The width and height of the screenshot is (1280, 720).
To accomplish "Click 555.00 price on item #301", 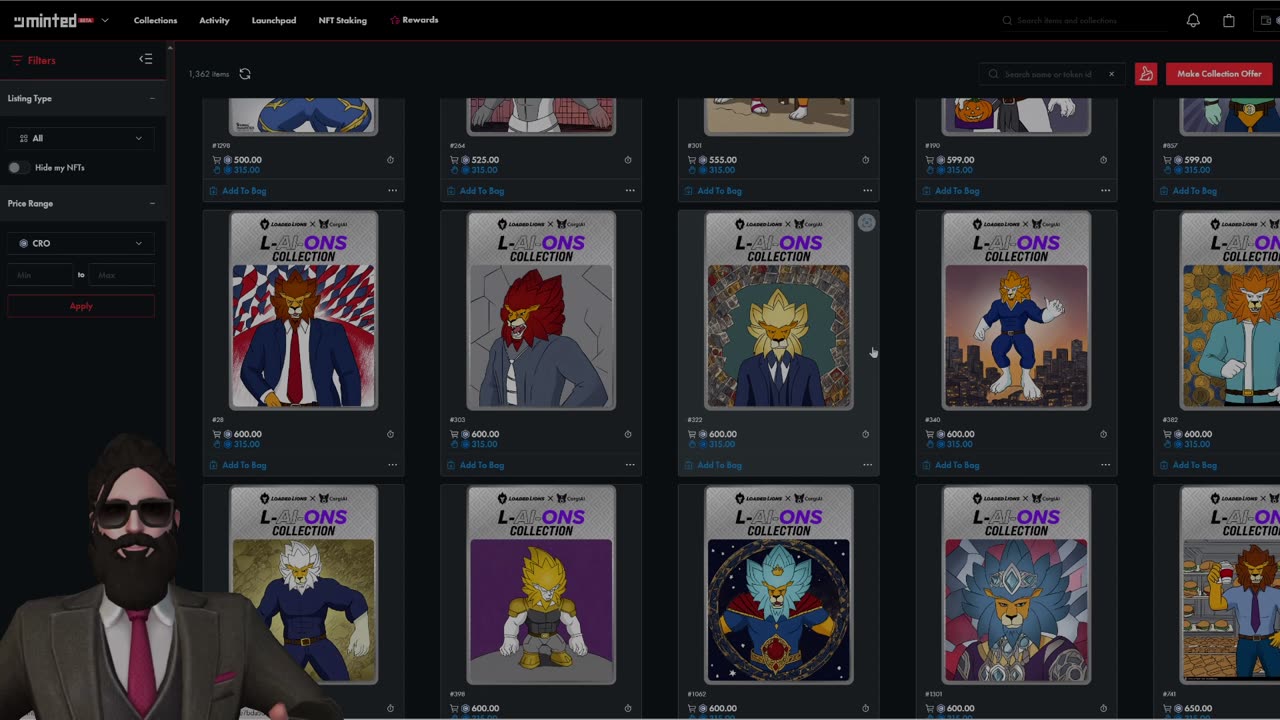I will click(723, 160).
